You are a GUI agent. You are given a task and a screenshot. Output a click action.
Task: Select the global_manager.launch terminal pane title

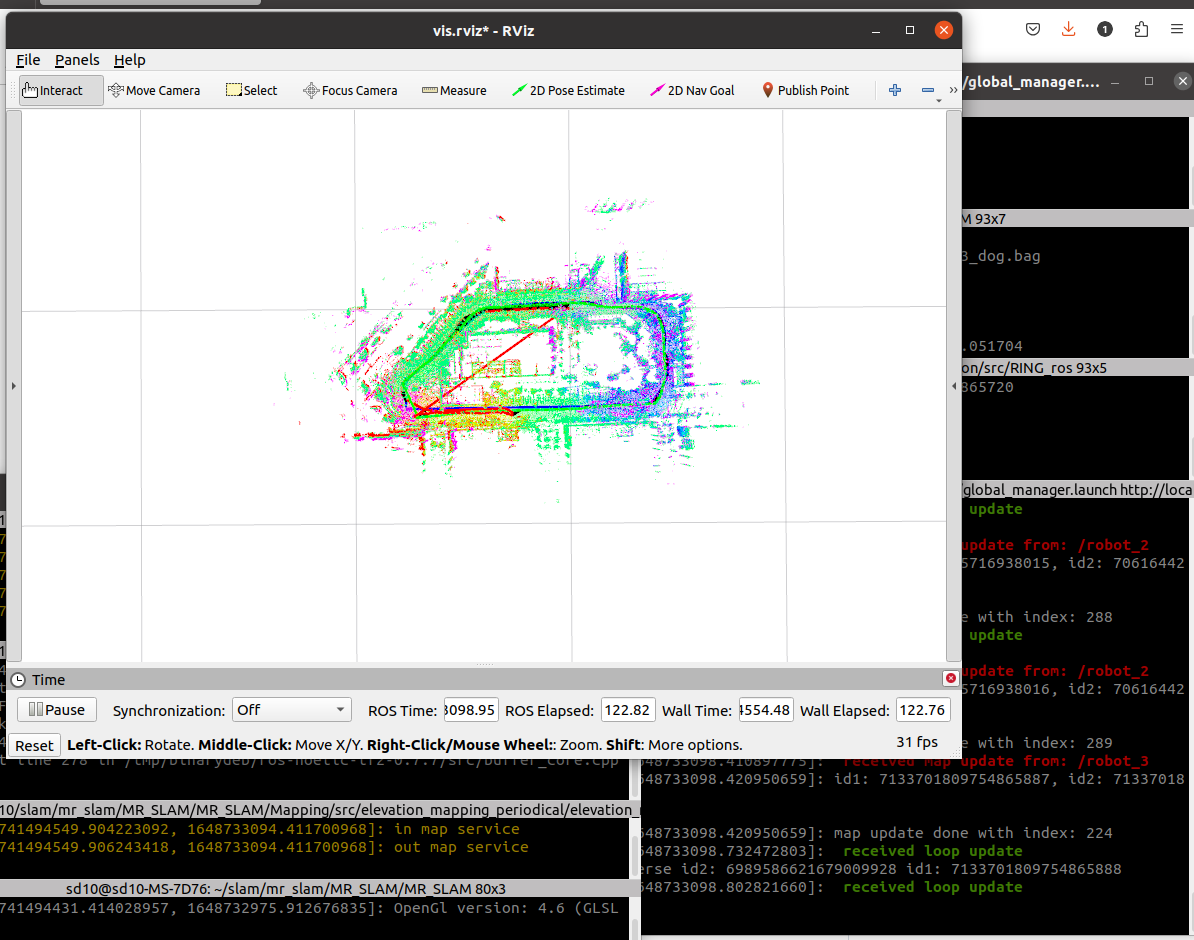(x=1078, y=490)
